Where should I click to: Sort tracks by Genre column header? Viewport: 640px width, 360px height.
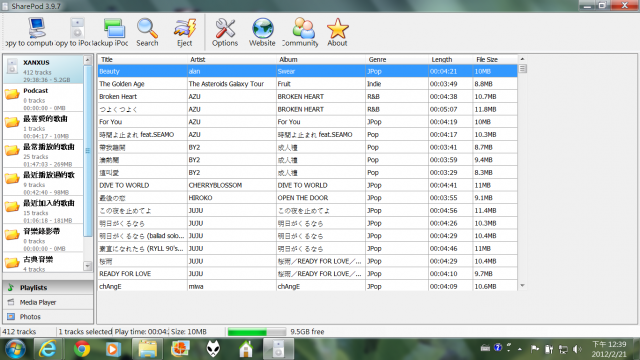pyautogui.click(x=397, y=60)
